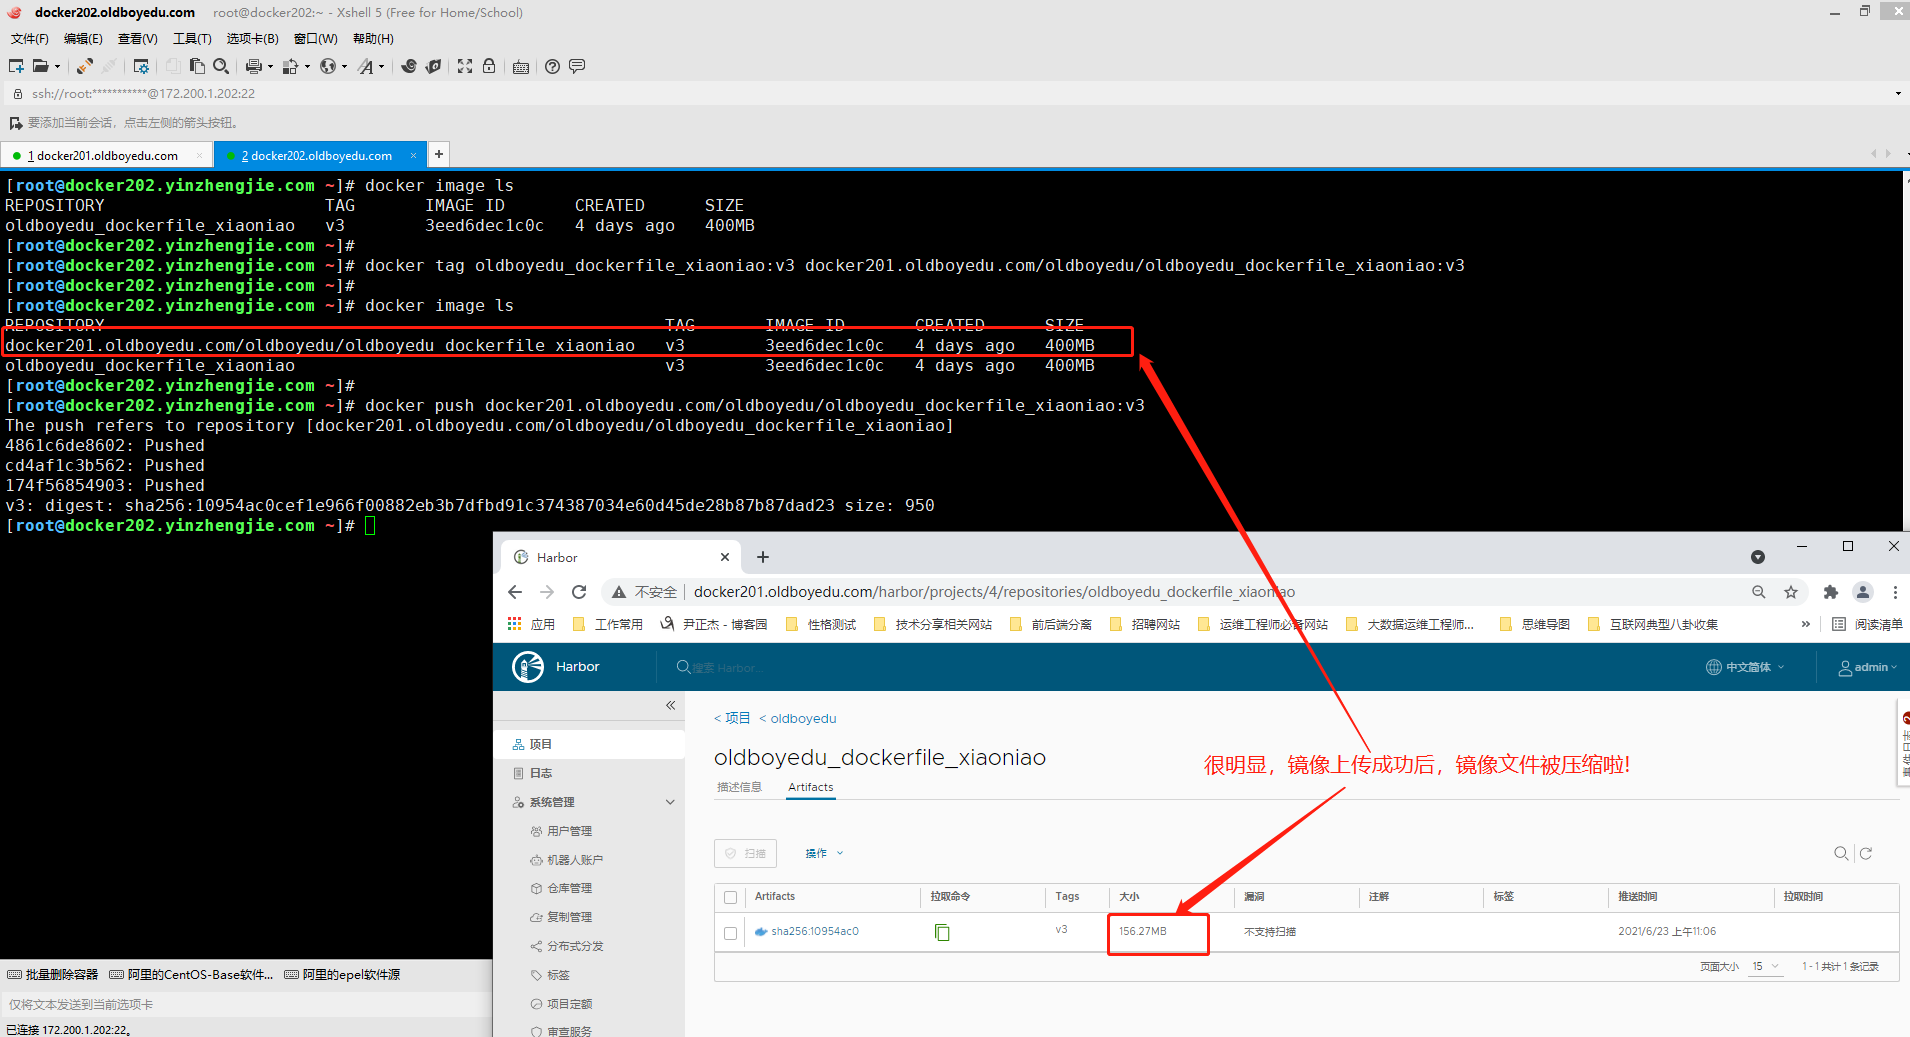This screenshot has width=1910, height=1037.
Task: Click the Find magnifier icon in Xshell toolbar
Action: pyautogui.click(x=221, y=66)
